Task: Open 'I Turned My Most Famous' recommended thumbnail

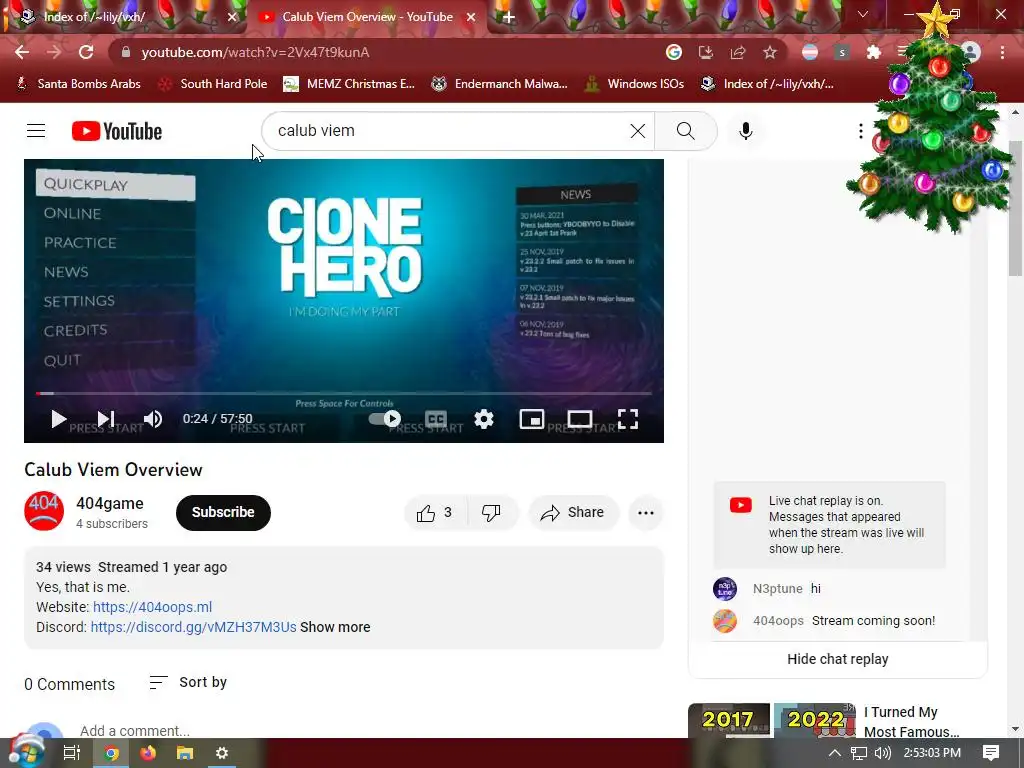Action: [772, 720]
